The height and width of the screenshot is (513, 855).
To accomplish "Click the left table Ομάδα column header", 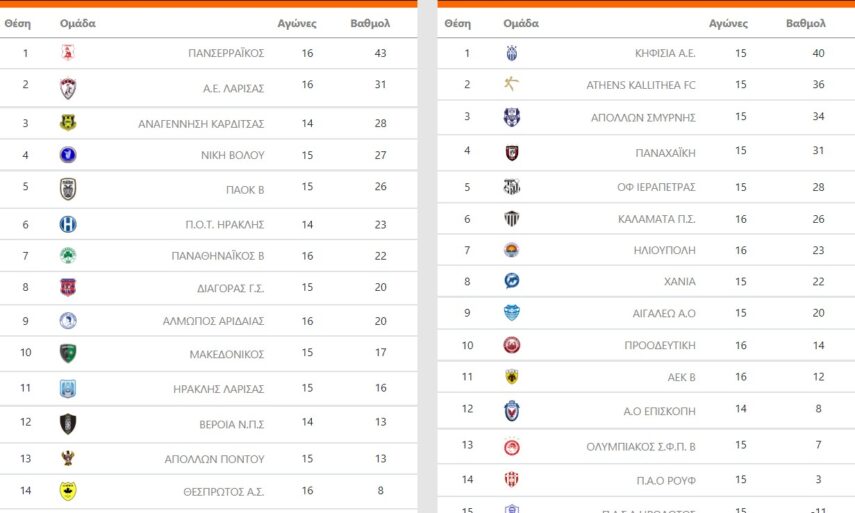I will point(78,23).
